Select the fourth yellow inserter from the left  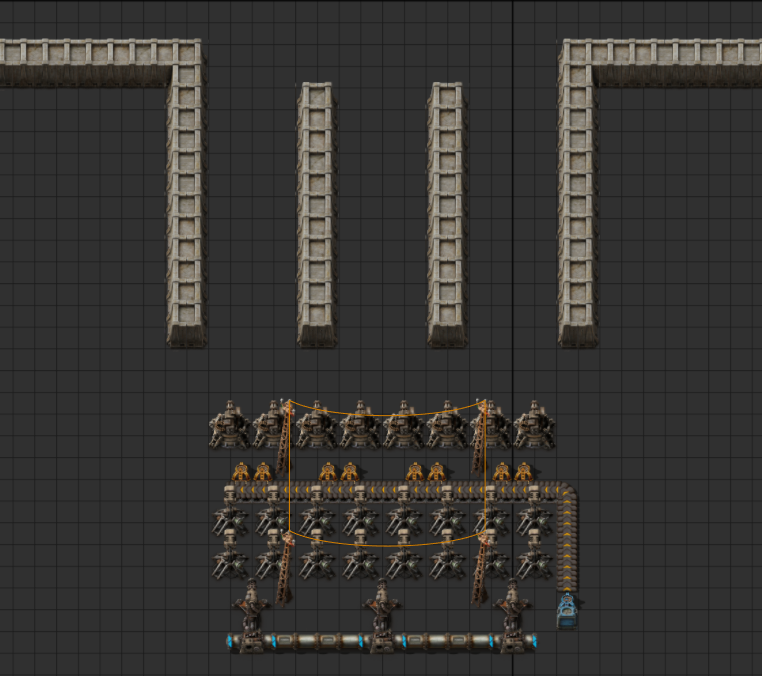tap(349, 471)
